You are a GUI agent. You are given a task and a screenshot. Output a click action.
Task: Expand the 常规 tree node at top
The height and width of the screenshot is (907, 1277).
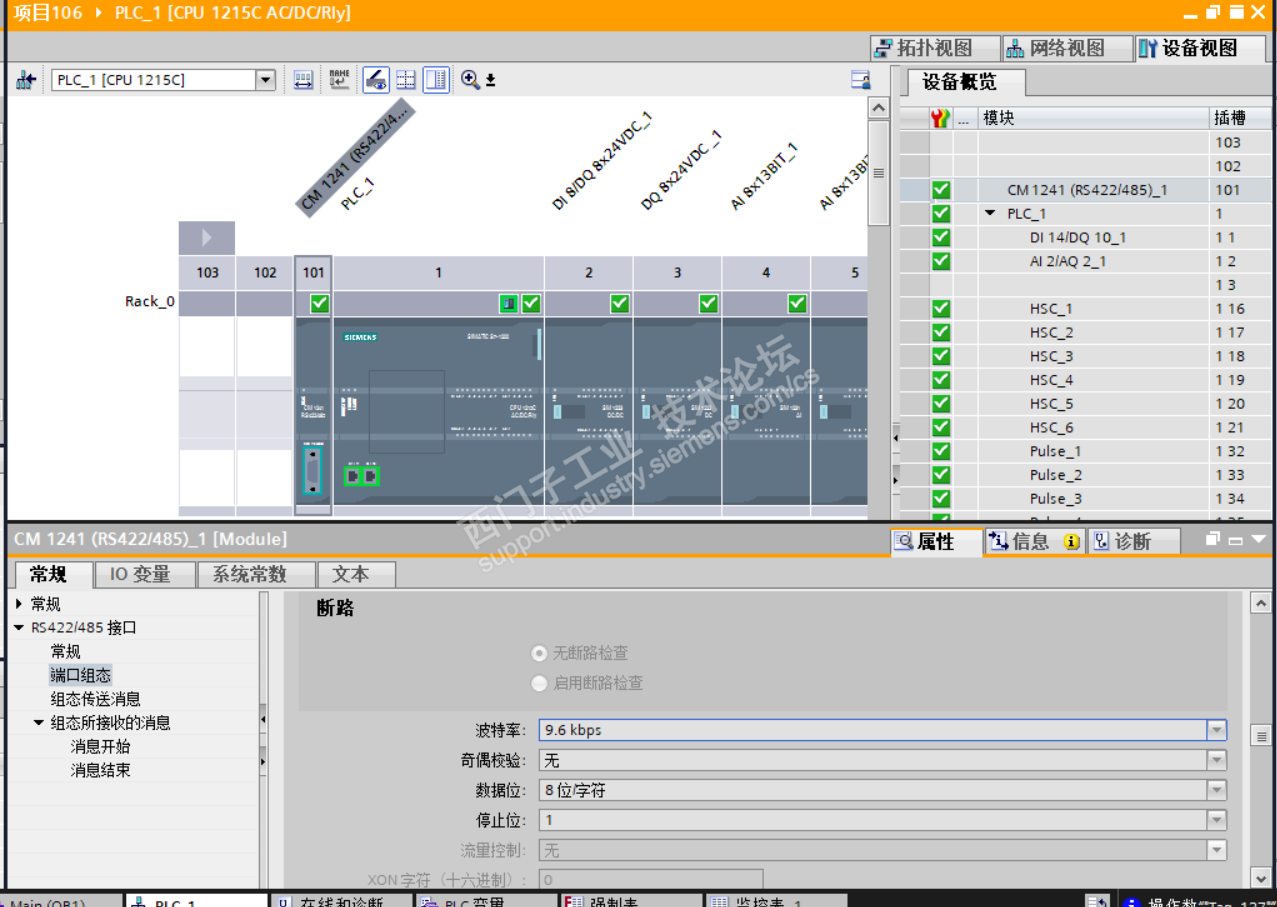19,604
